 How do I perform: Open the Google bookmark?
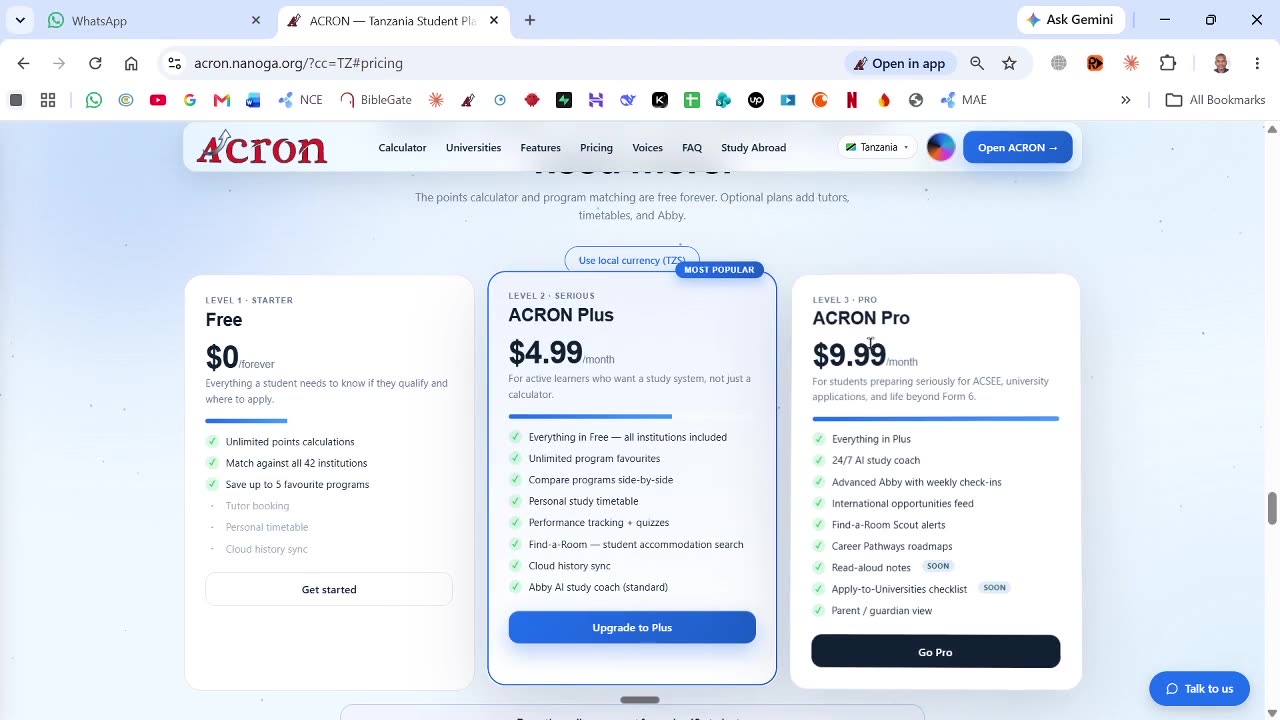tap(190, 100)
